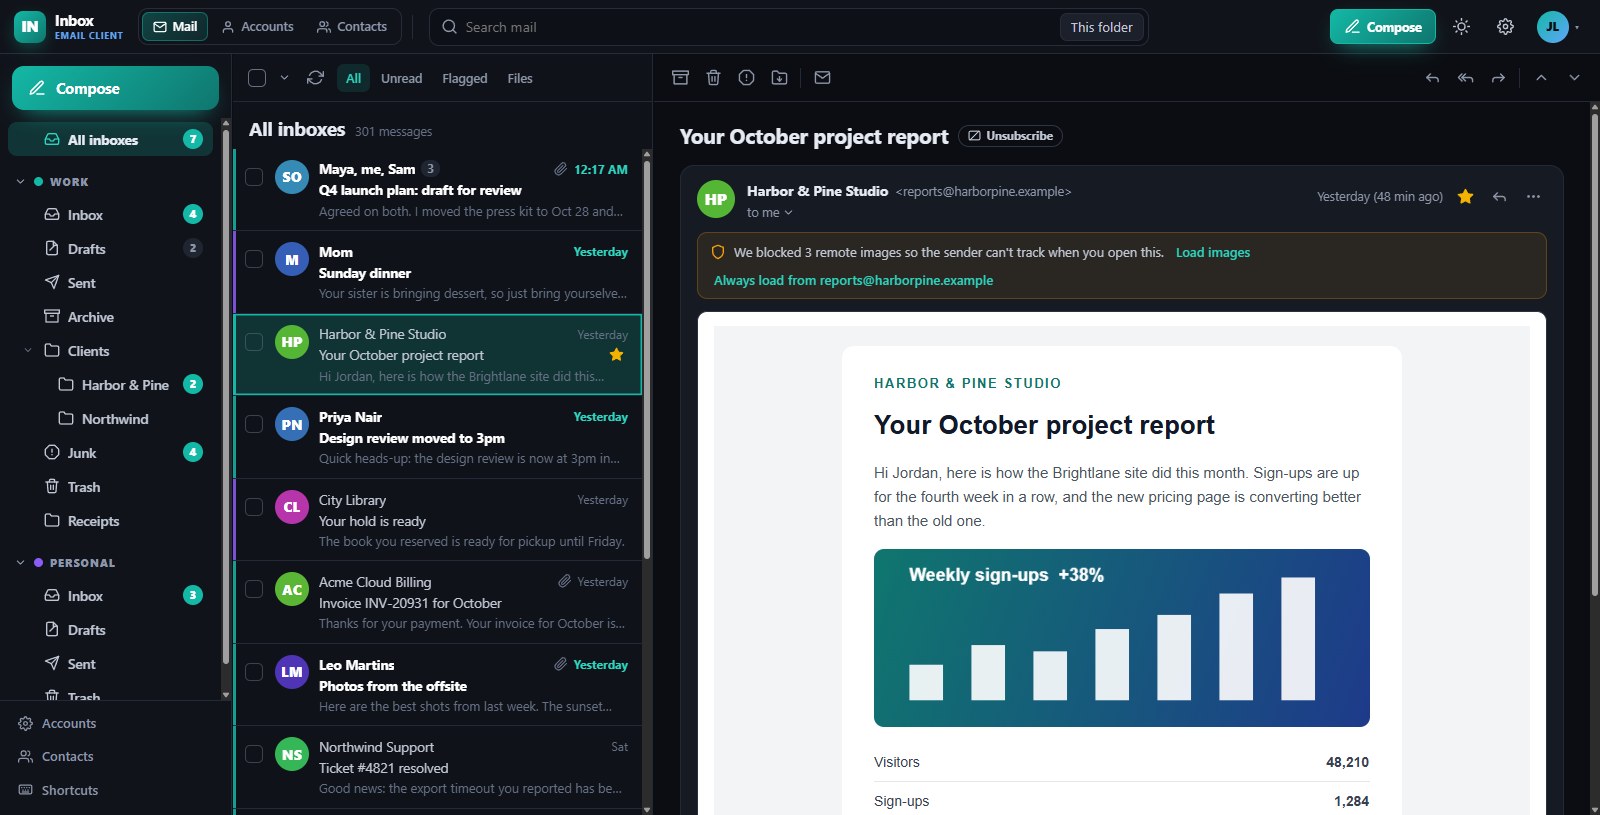The width and height of the screenshot is (1600, 815).
Task: Open the dropdown arrow beside select-all checkbox
Action: pyautogui.click(x=284, y=78)
